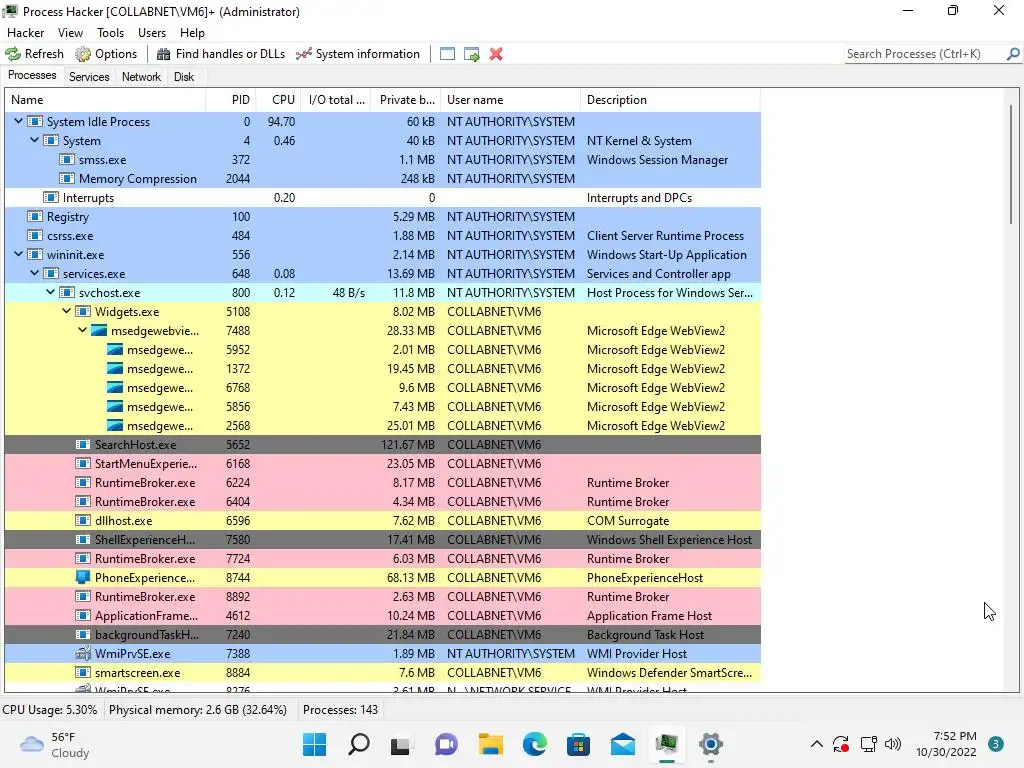Collapse the wininit.exe tree node

click(x=18, y=255)
